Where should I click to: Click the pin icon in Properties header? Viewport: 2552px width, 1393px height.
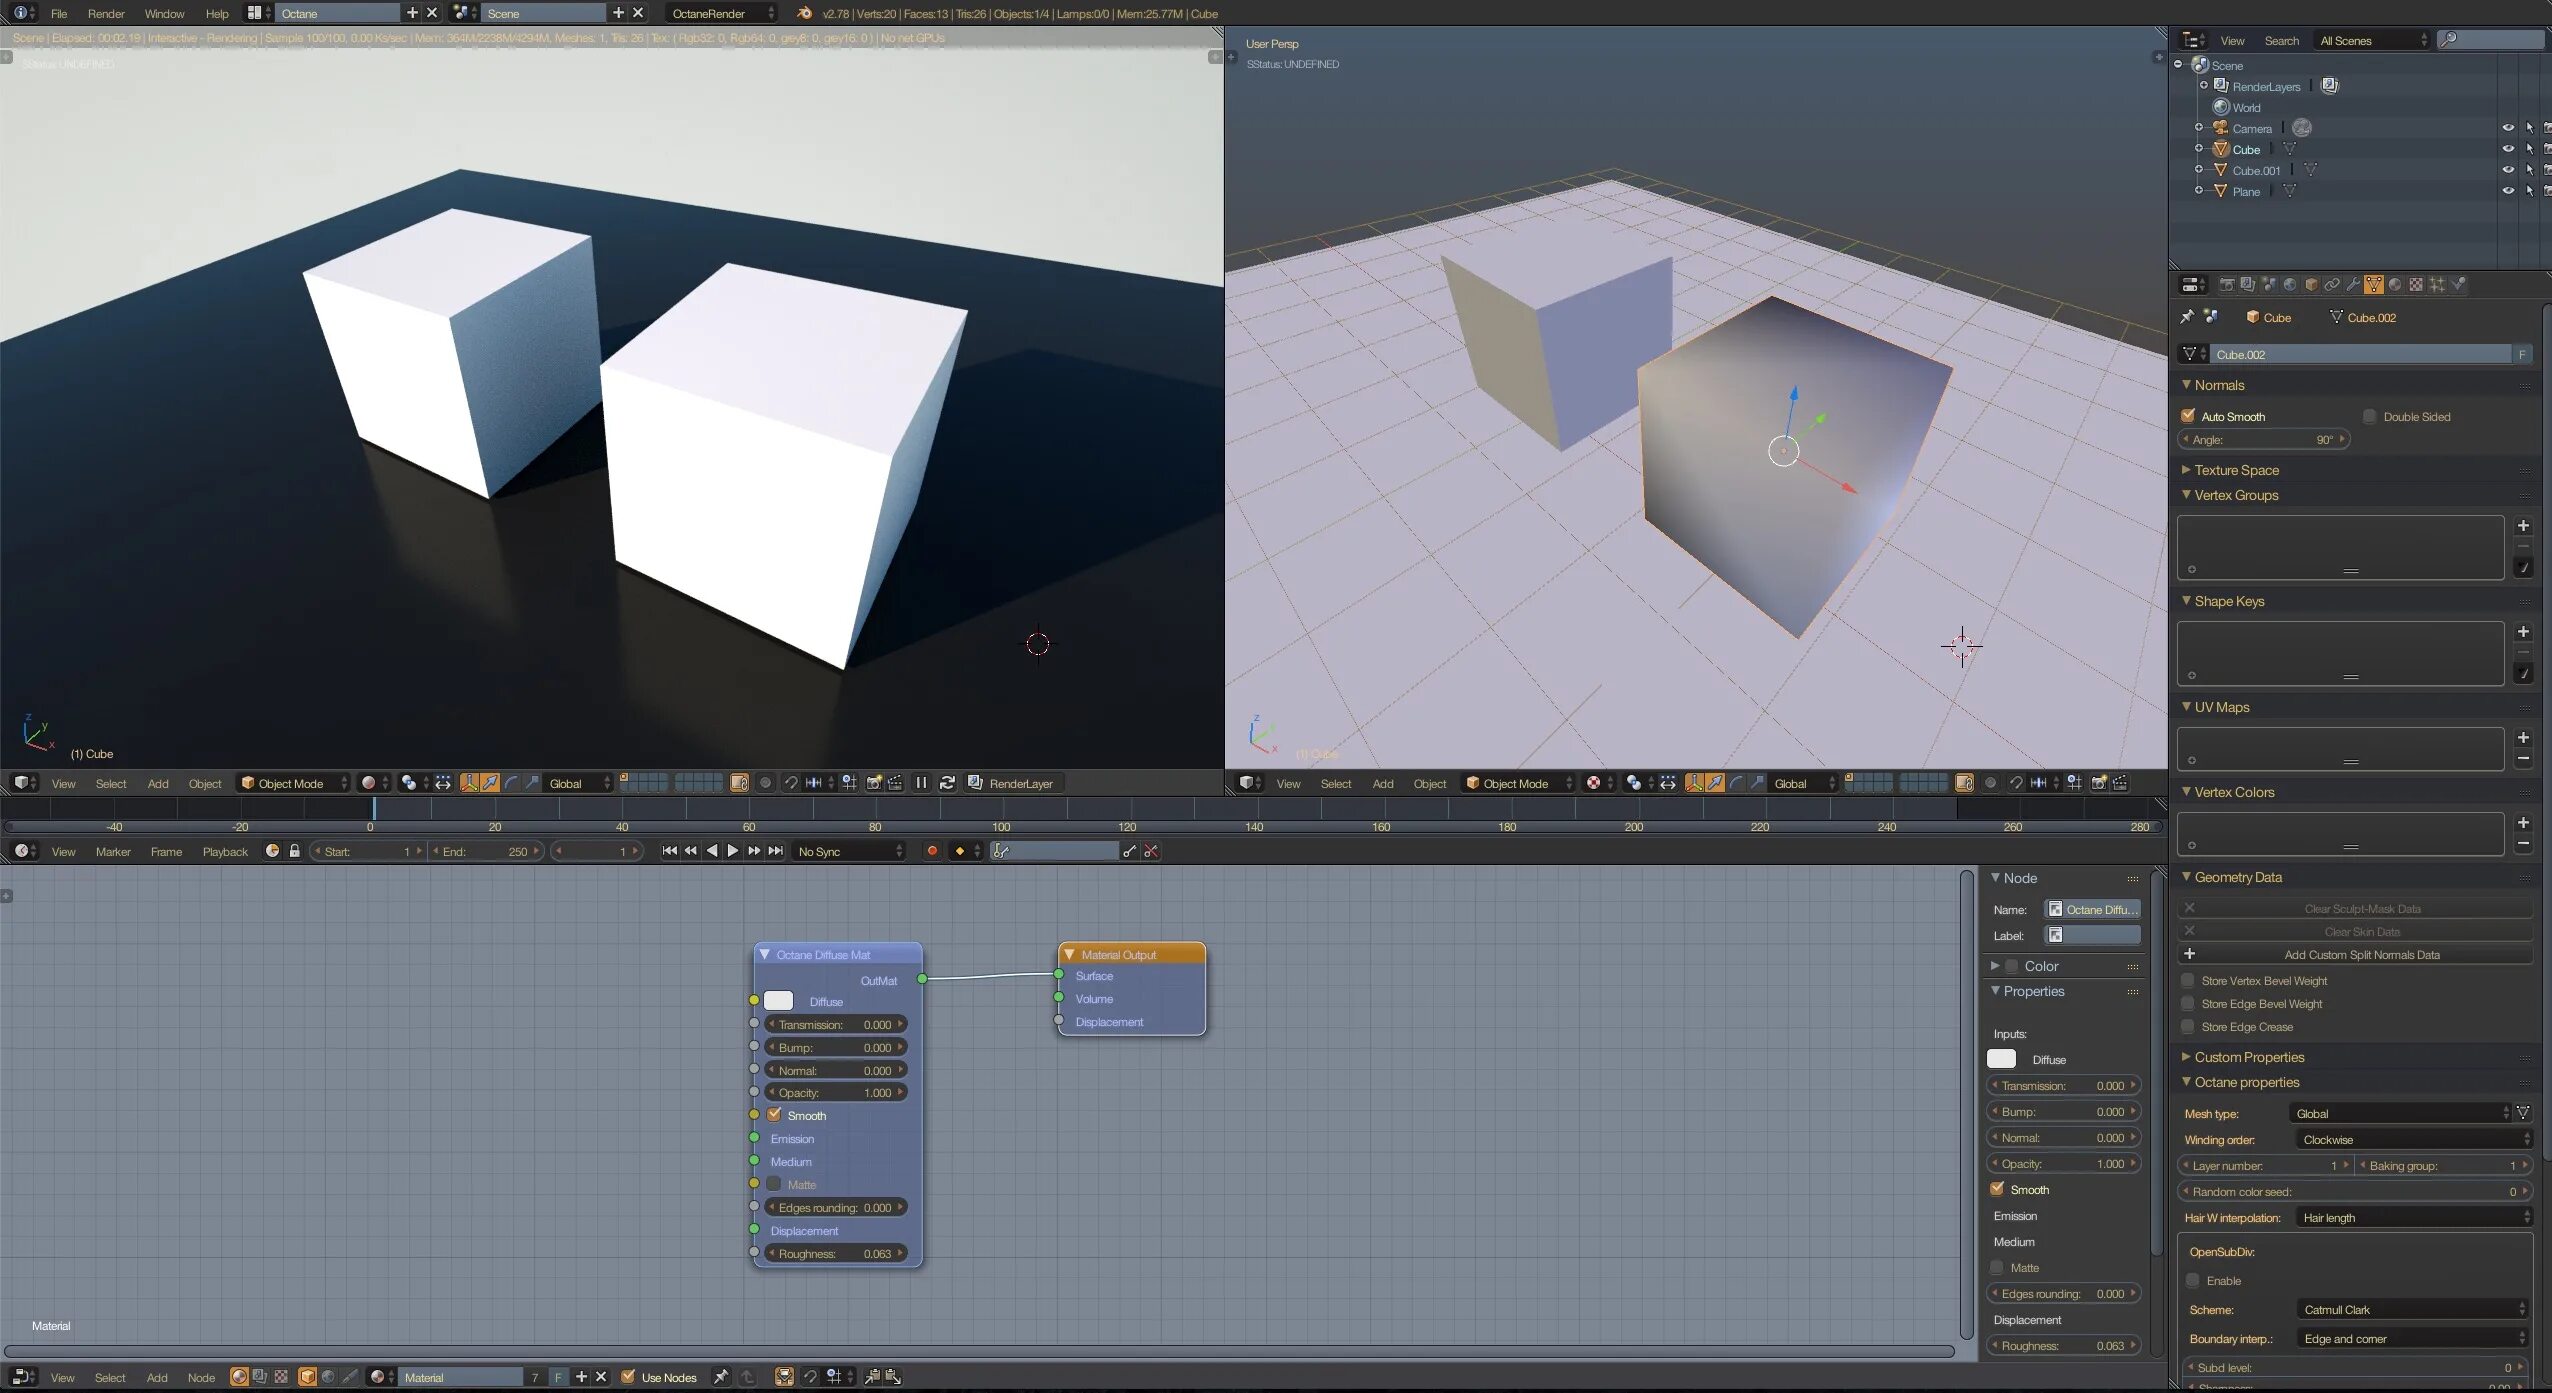click(2189, 317)
